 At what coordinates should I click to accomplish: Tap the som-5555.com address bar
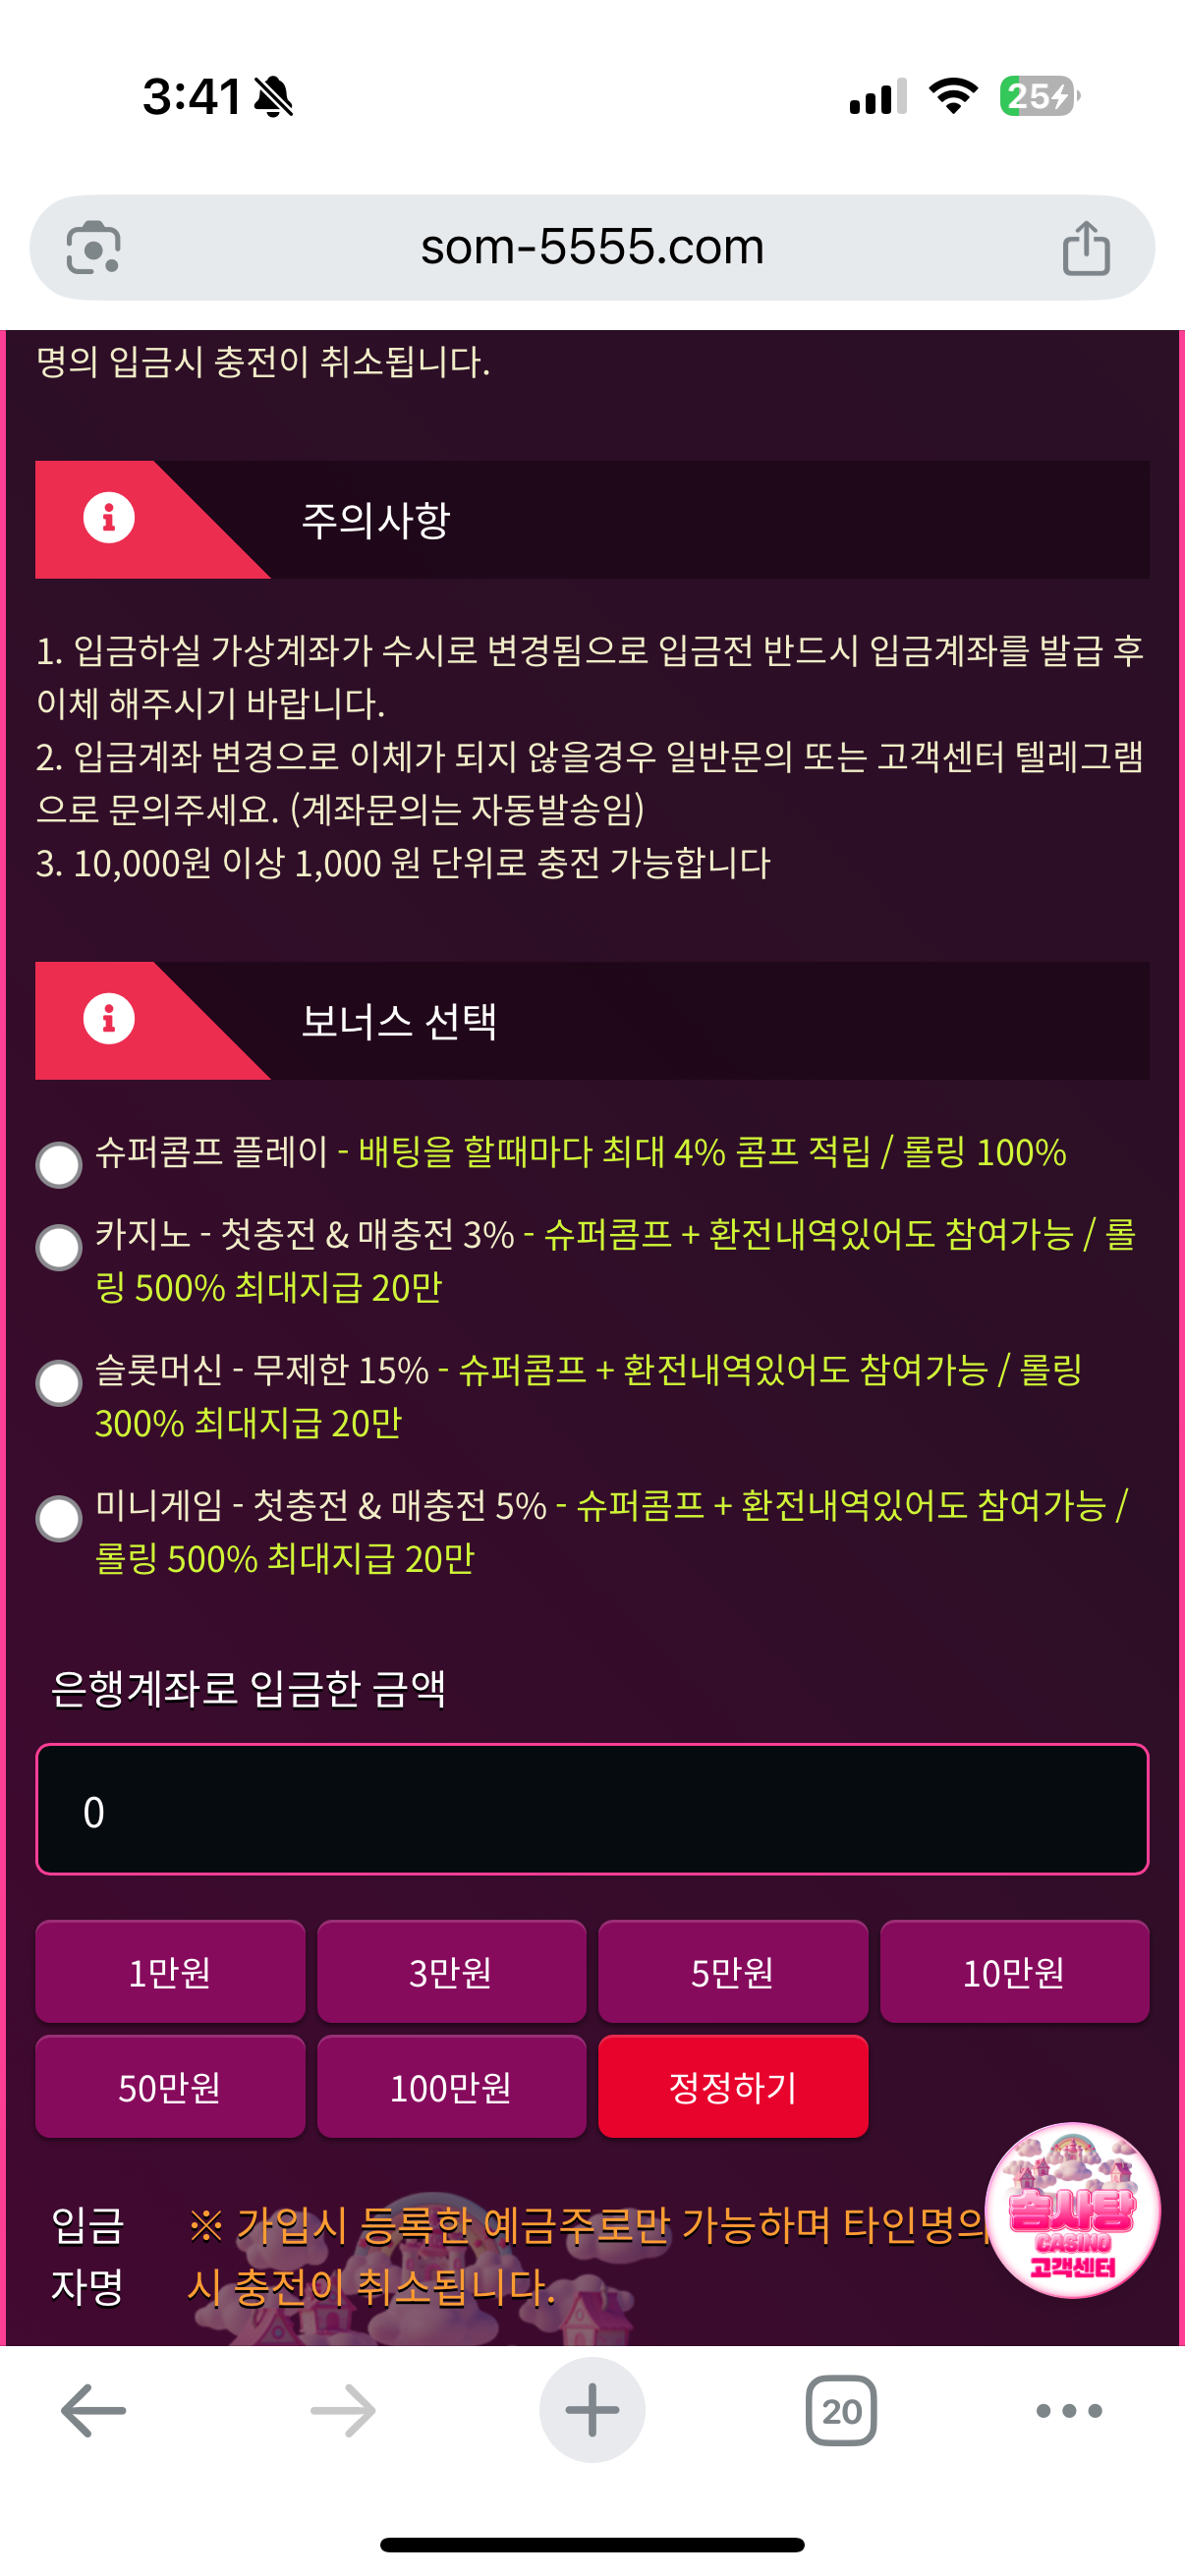[592, 247]
